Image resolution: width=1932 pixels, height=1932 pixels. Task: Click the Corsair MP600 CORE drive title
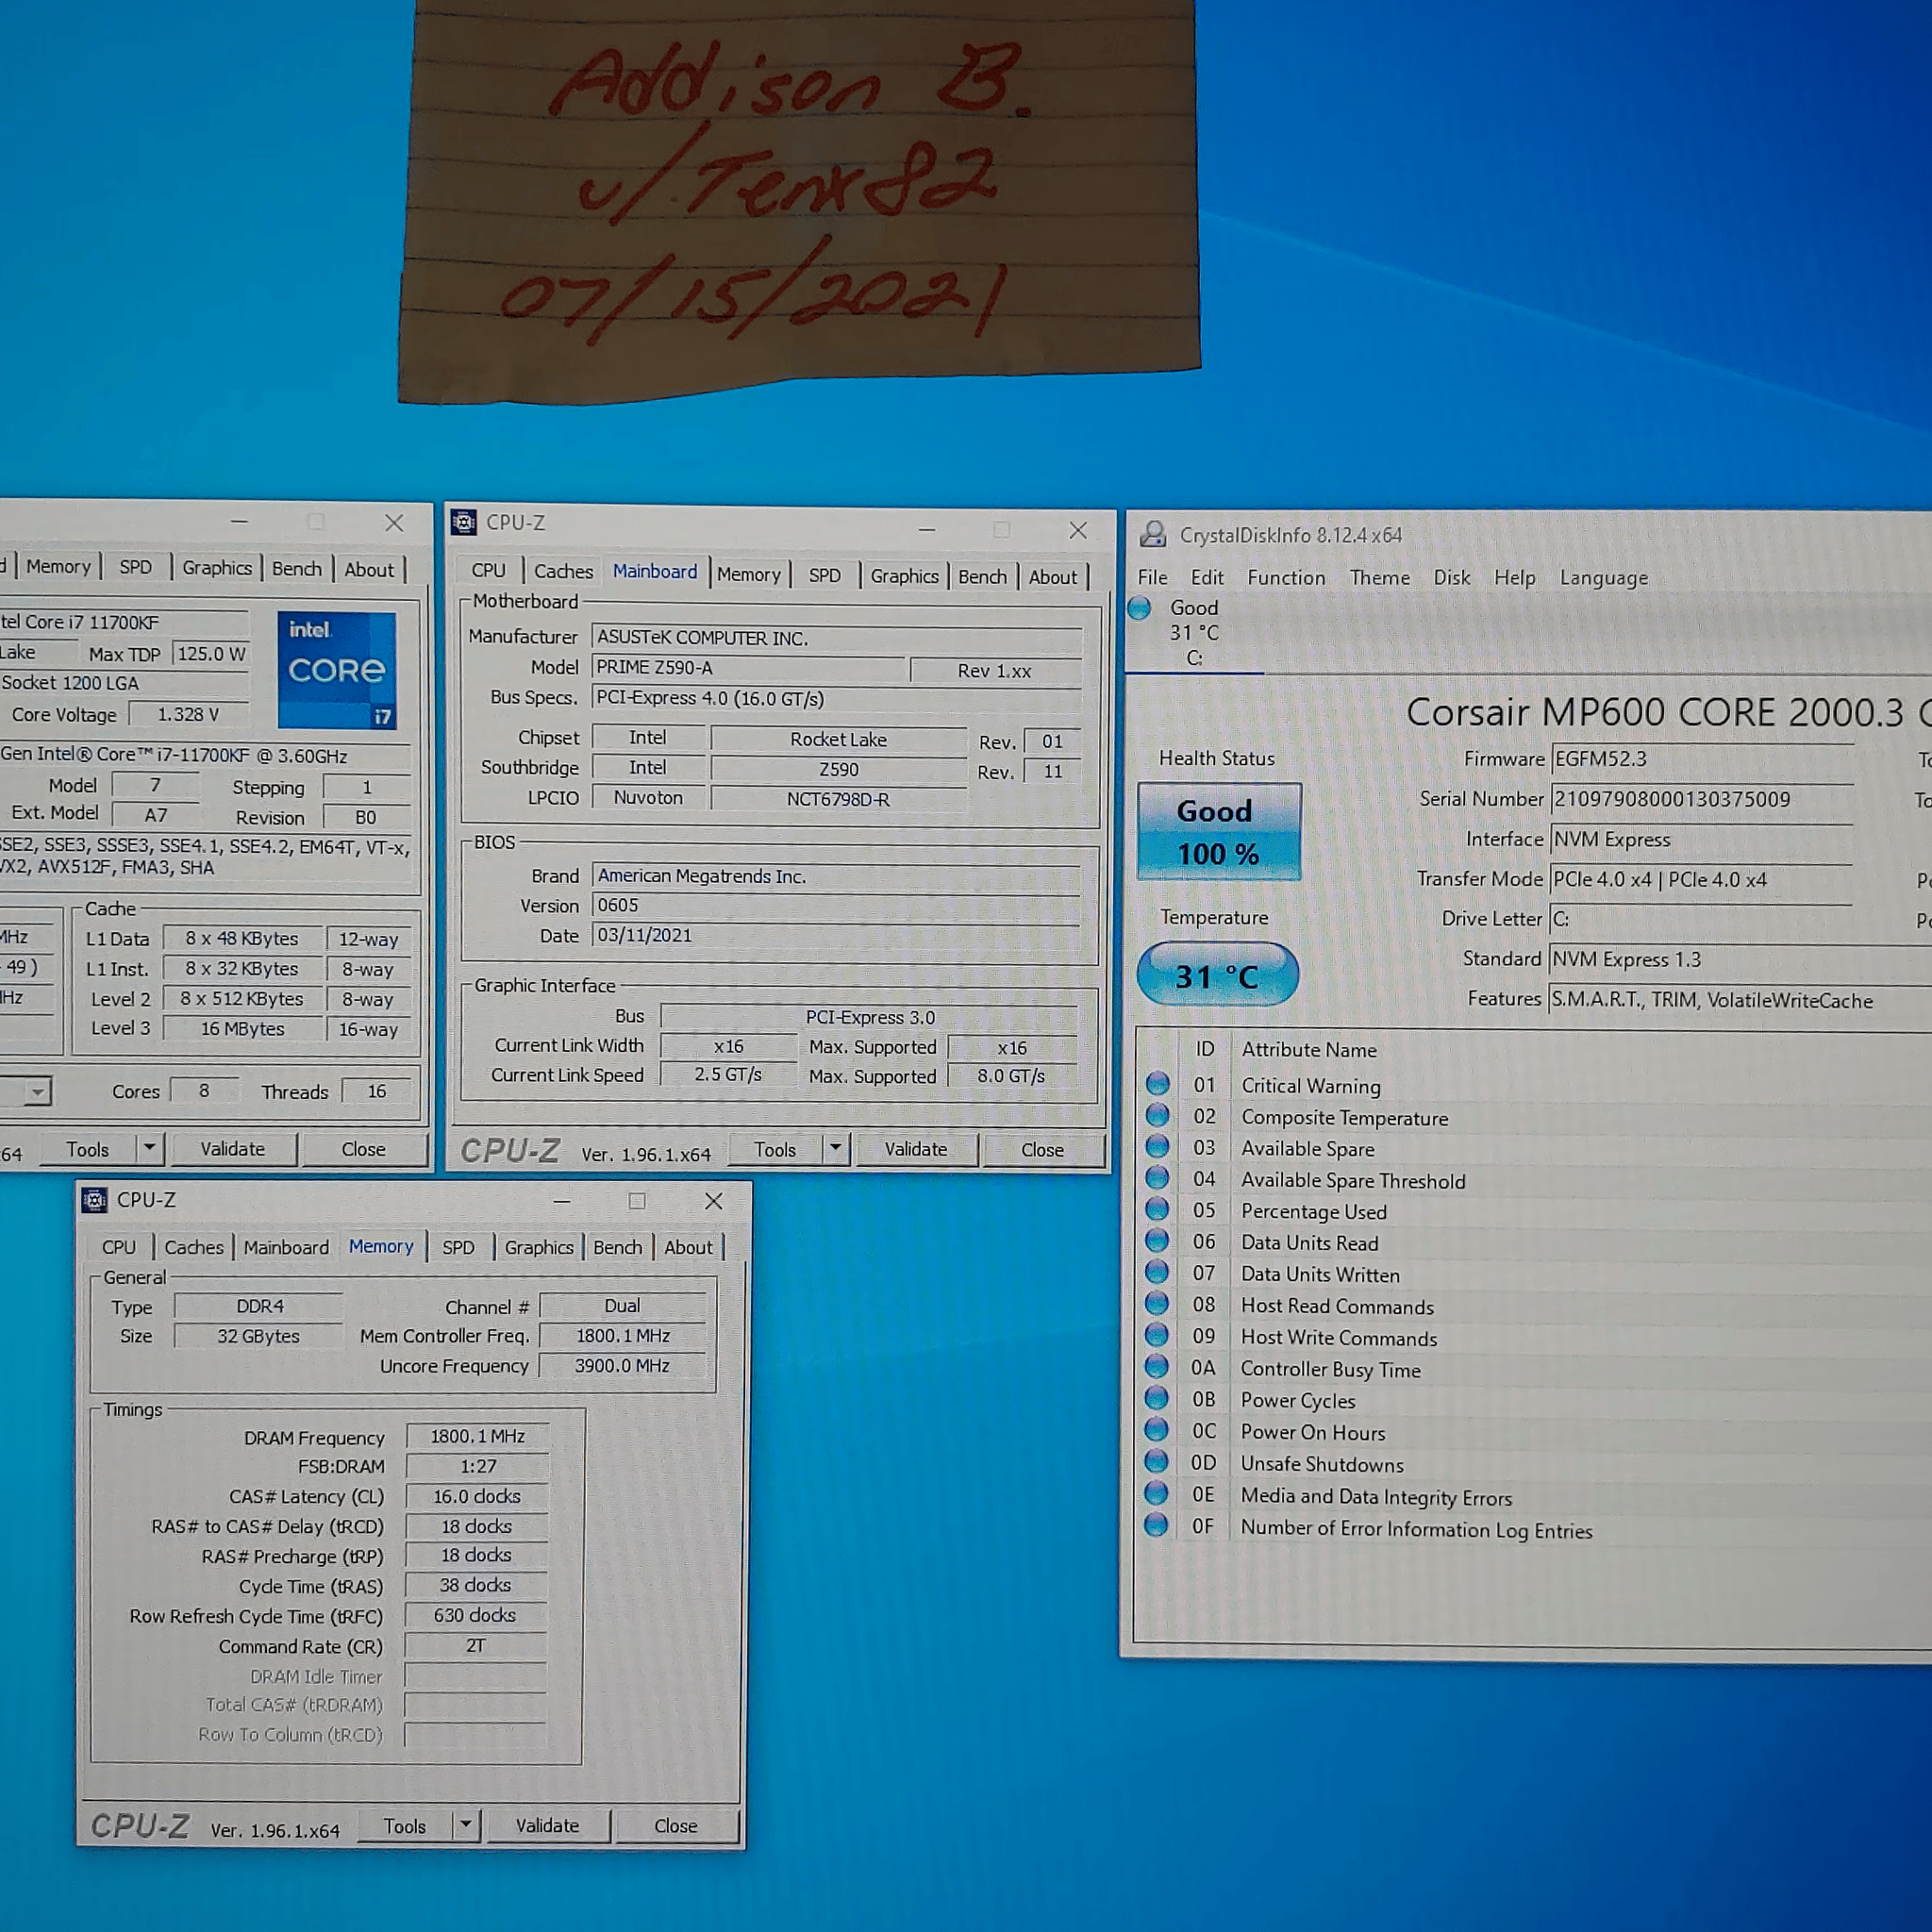(1668, 712)
